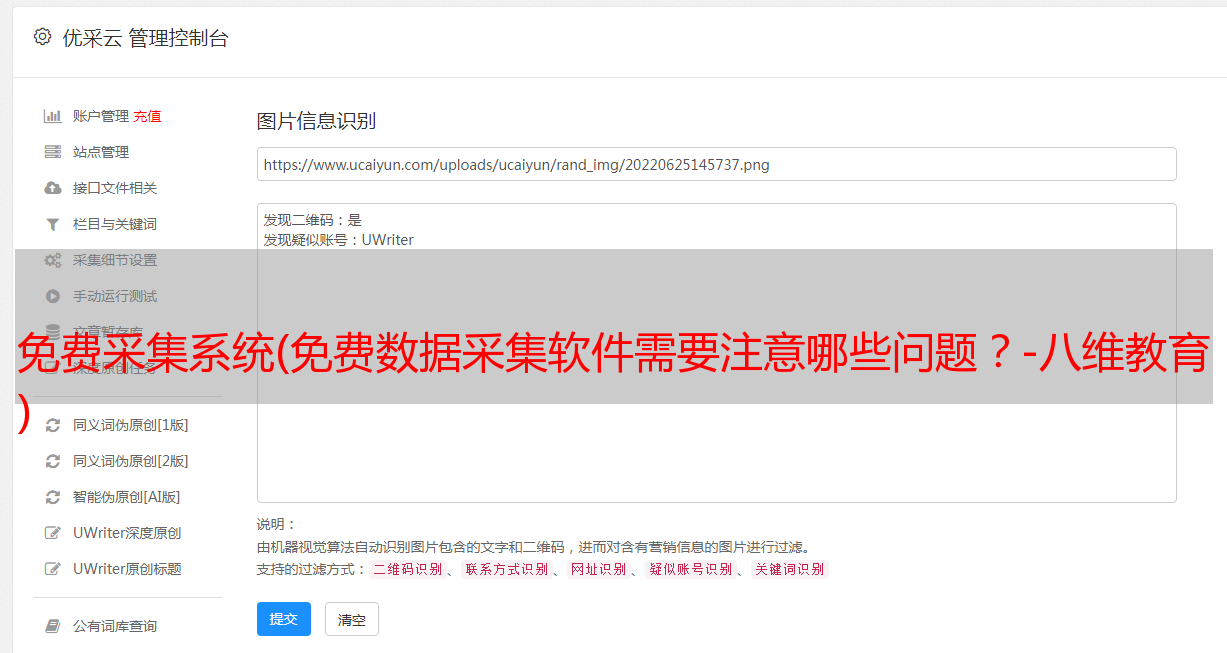Open 栏目与关键词 in the sidebar

coord(115,224)
